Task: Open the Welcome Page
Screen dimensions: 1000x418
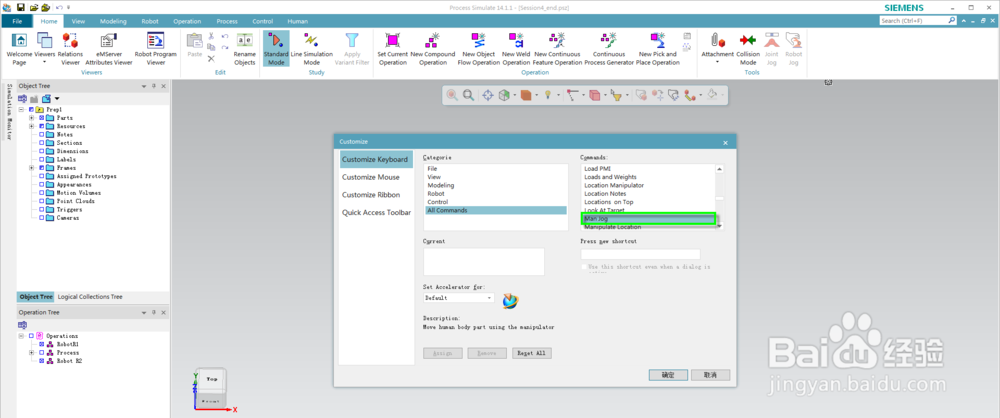Action: [19, 49]
